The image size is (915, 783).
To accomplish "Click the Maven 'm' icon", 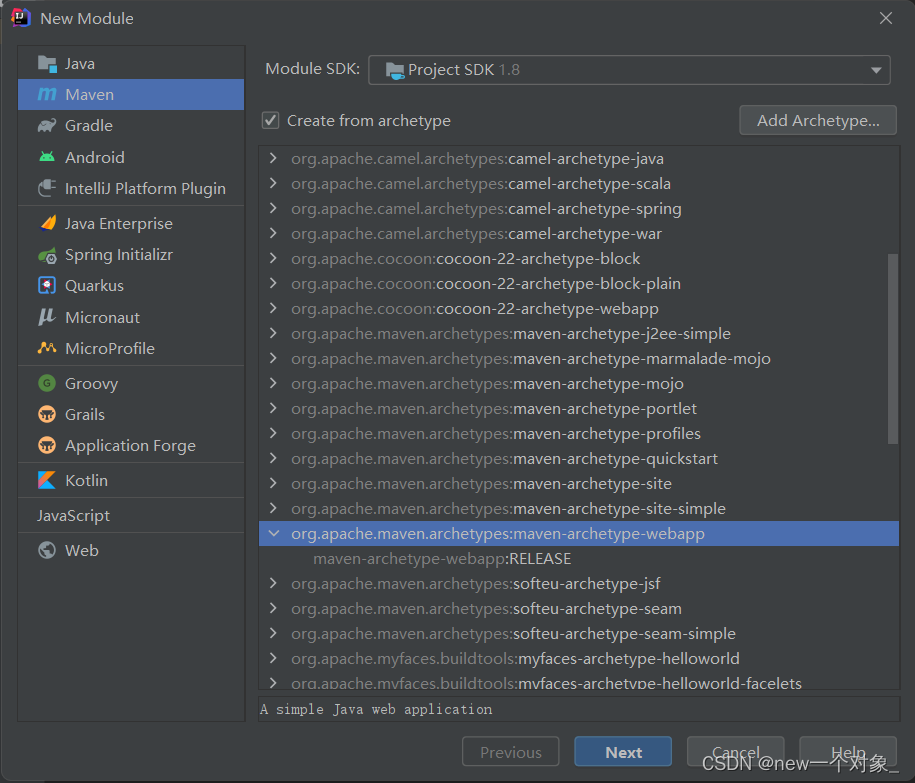I will coord(47,94).
